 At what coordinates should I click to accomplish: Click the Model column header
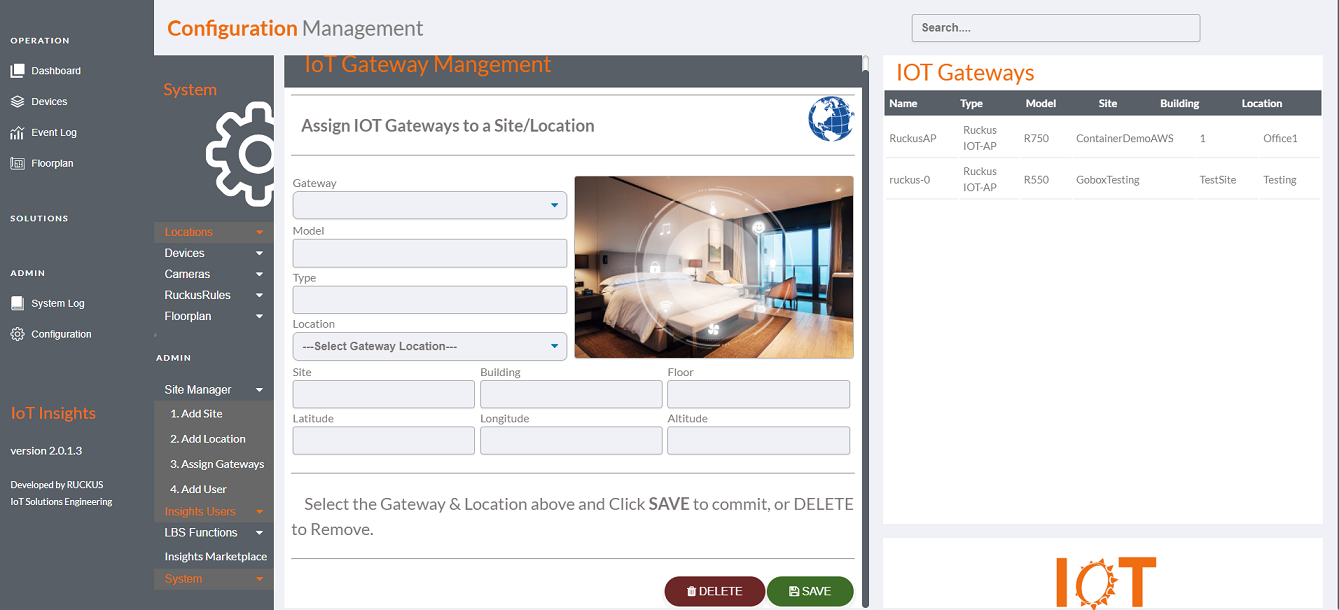(x=1041, y=103)
